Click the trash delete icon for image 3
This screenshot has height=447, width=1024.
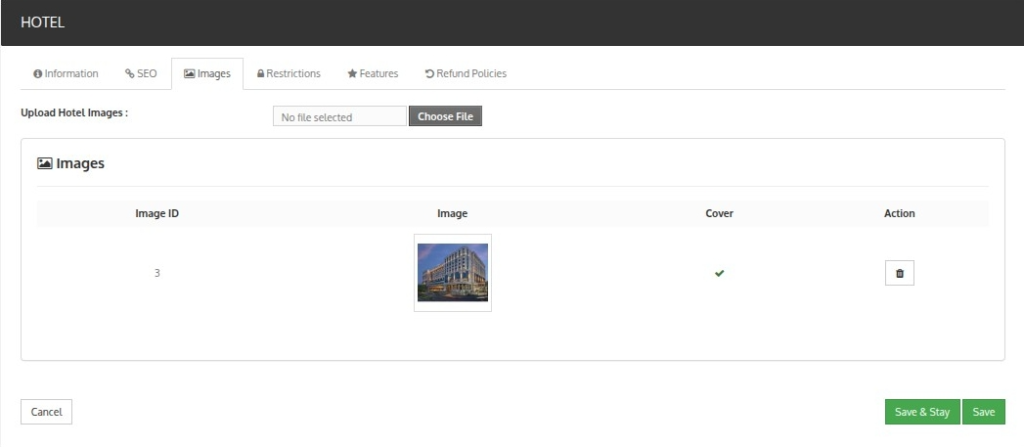click(899, 273)
